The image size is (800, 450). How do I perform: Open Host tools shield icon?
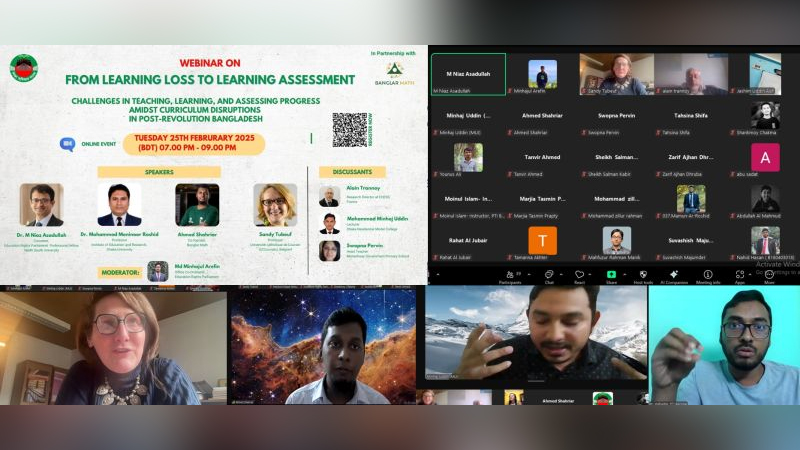click(643, 275)
